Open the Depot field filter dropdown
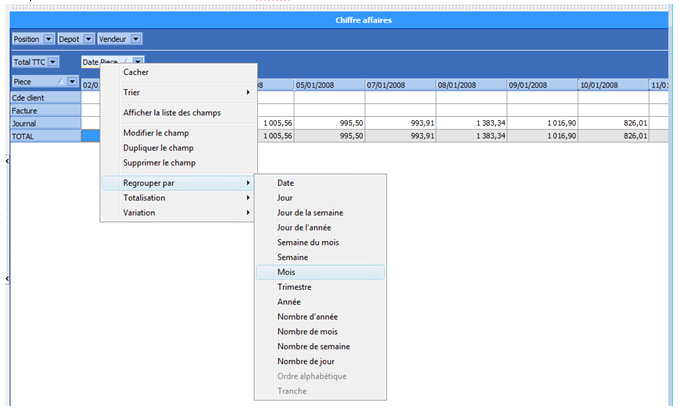This screenshot has width=679, height=415. click(88, 39)
